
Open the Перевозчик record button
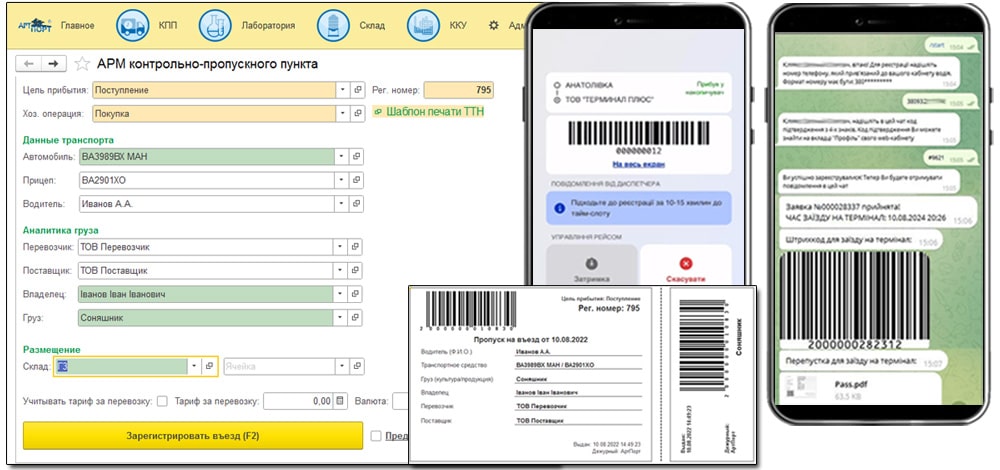pyautogui.click(x=356, y=247)
